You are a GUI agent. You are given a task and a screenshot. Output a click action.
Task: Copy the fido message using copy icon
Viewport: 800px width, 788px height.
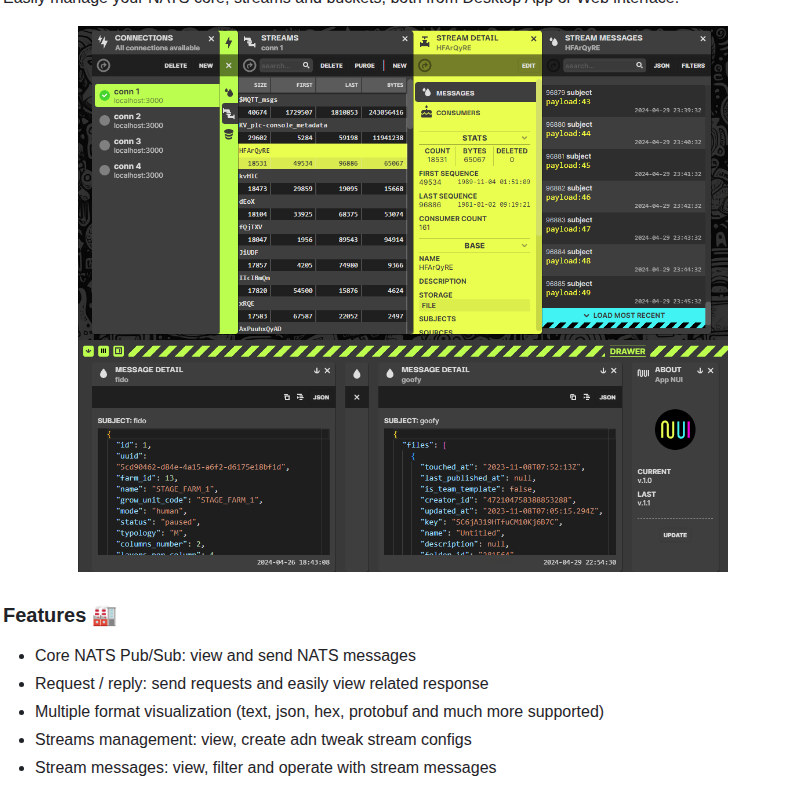[287, 397]
